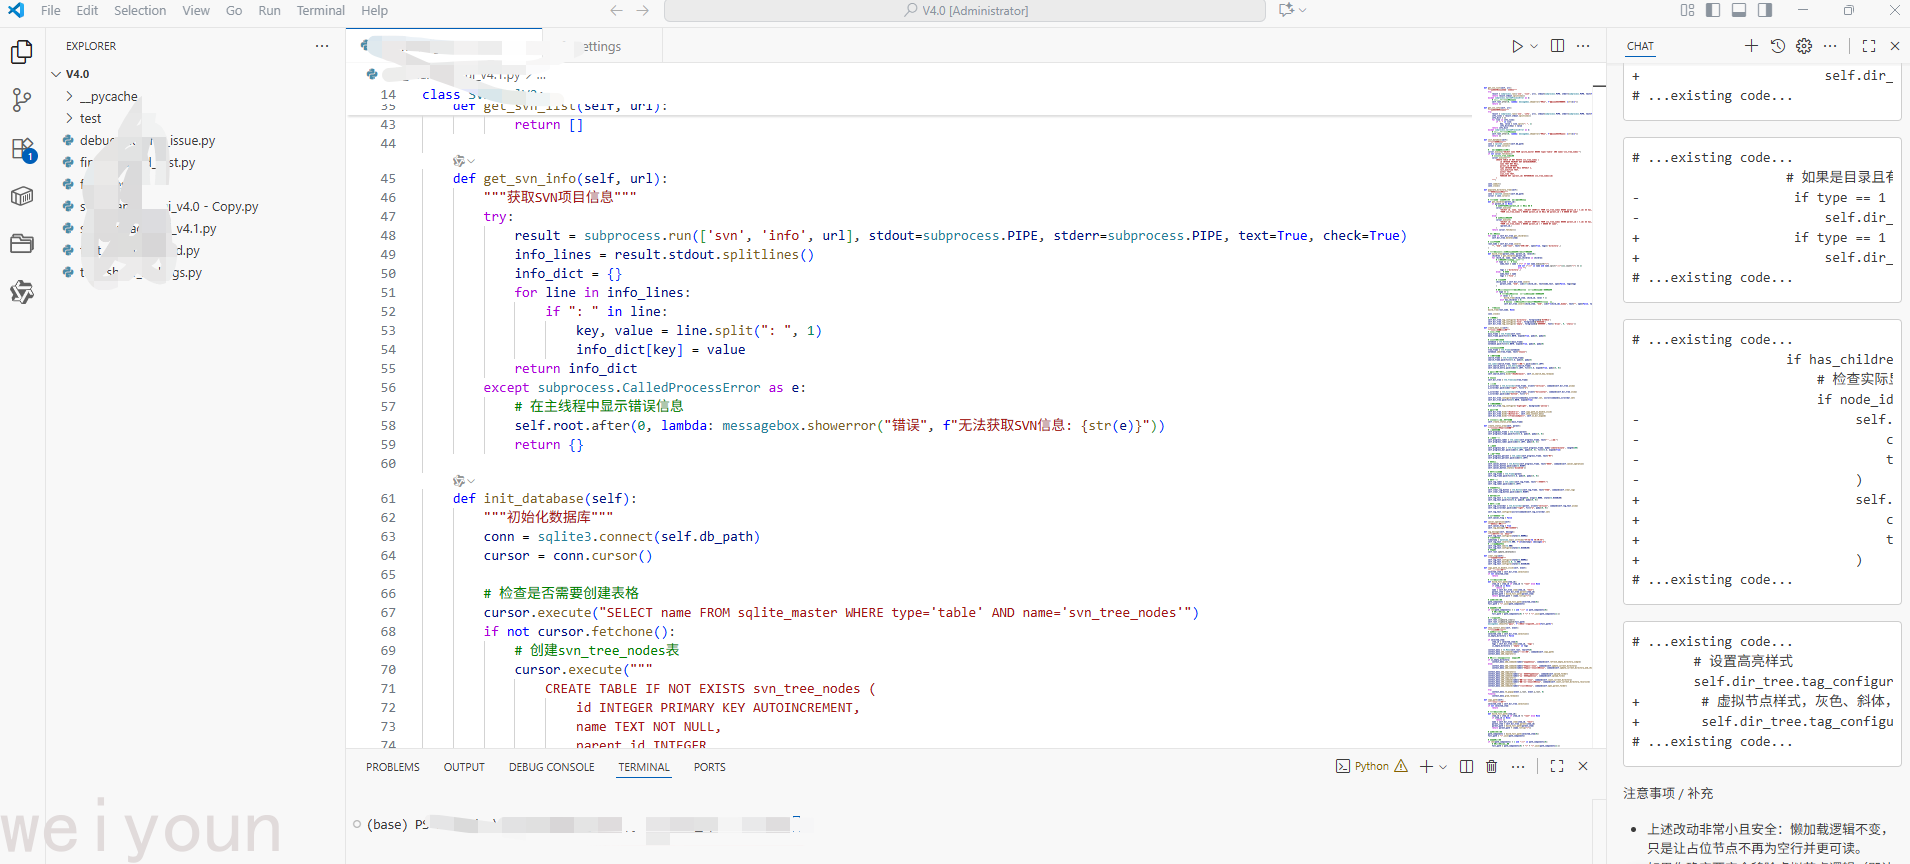1910x864 pixels.
Task: Split the editor to the right
Action: 1557,46
